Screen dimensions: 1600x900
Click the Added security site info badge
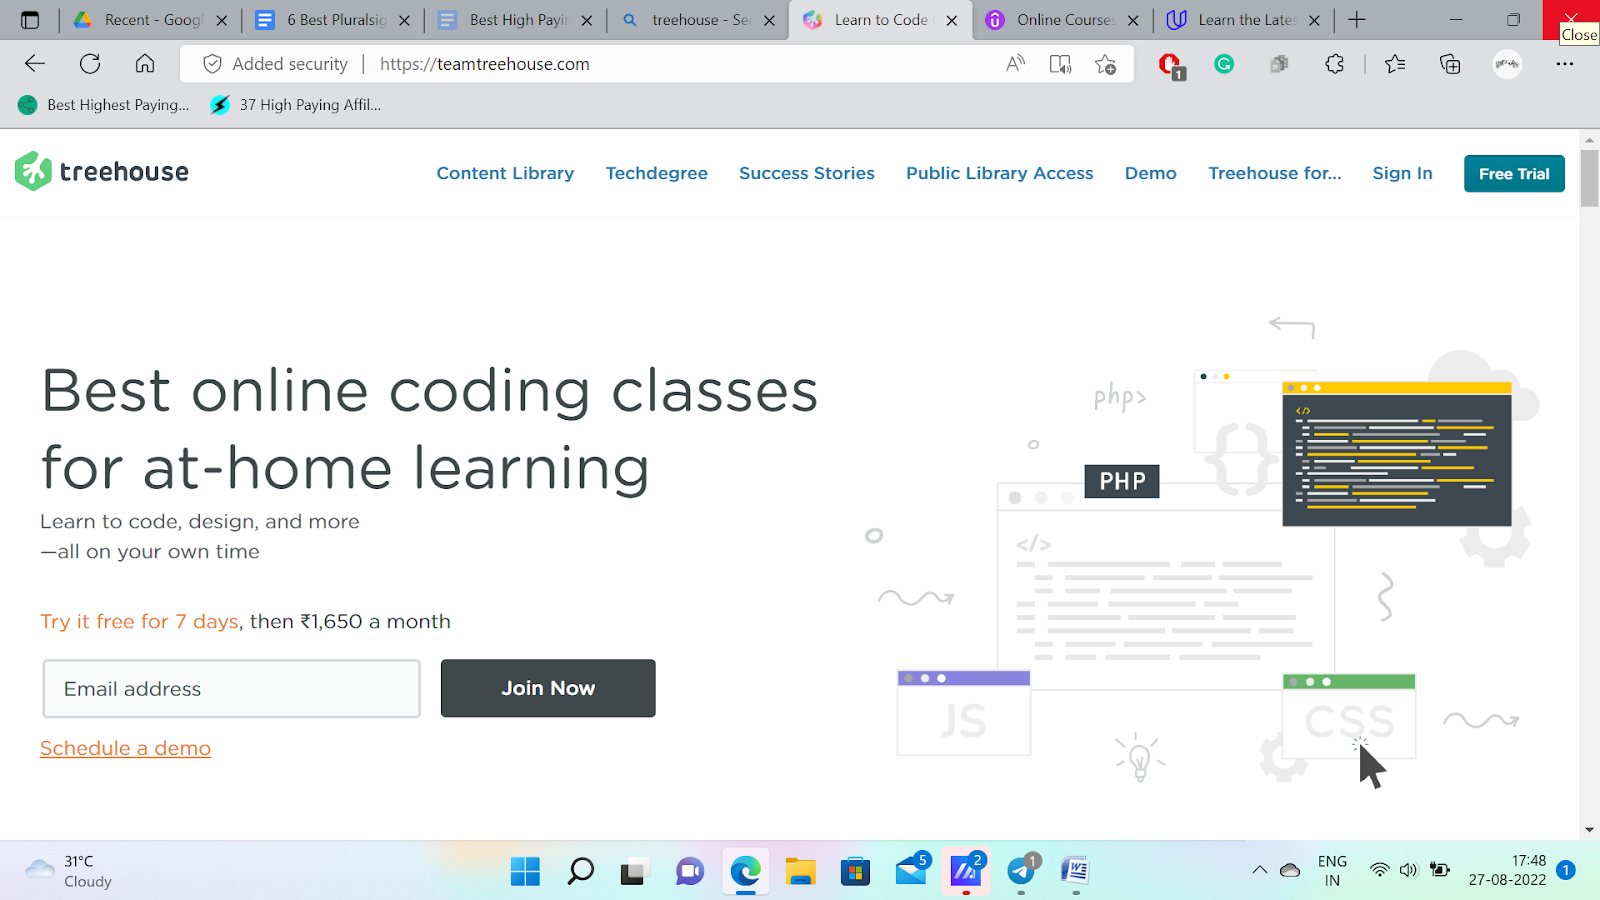coord(275,64)
